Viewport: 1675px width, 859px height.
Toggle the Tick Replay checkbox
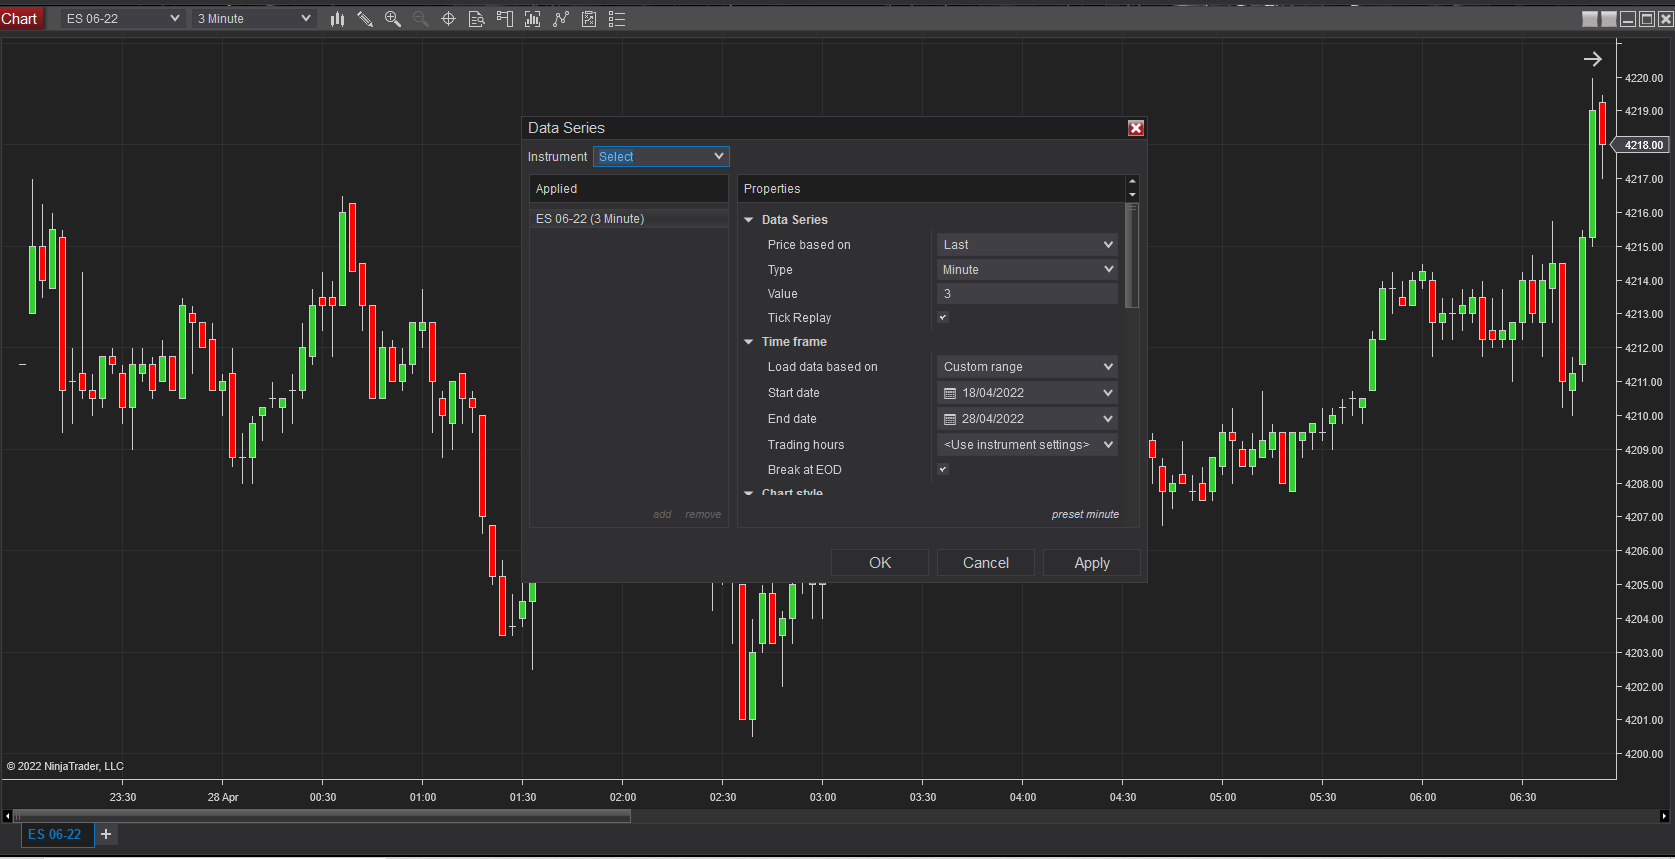click(943, 317)
